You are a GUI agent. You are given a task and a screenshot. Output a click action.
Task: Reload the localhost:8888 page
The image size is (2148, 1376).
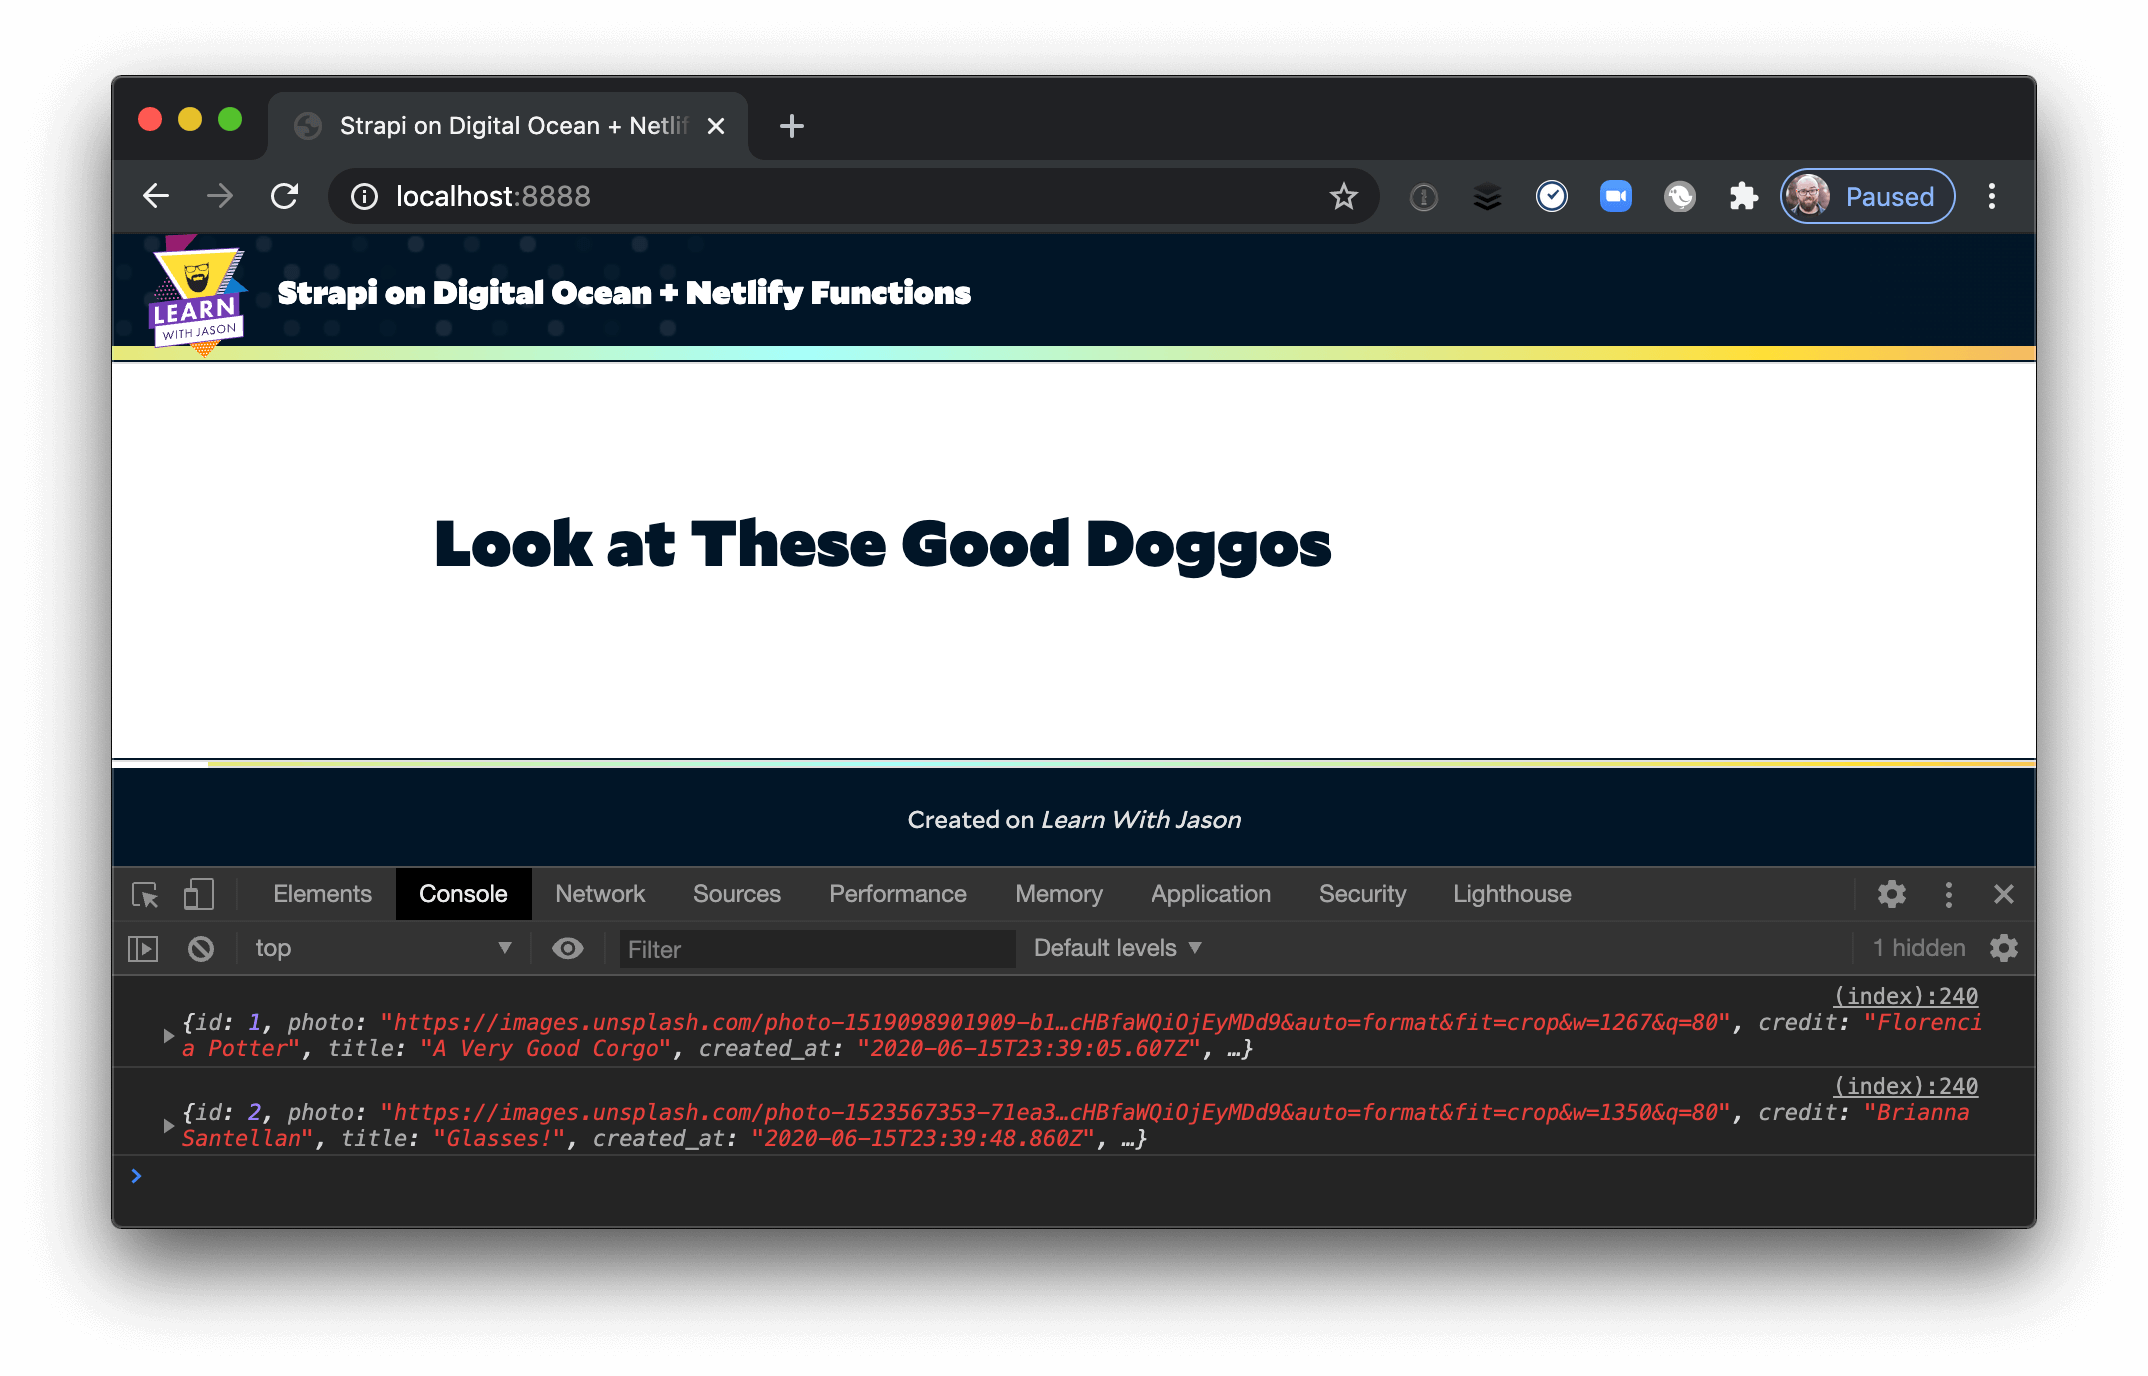tap(285, 196)
